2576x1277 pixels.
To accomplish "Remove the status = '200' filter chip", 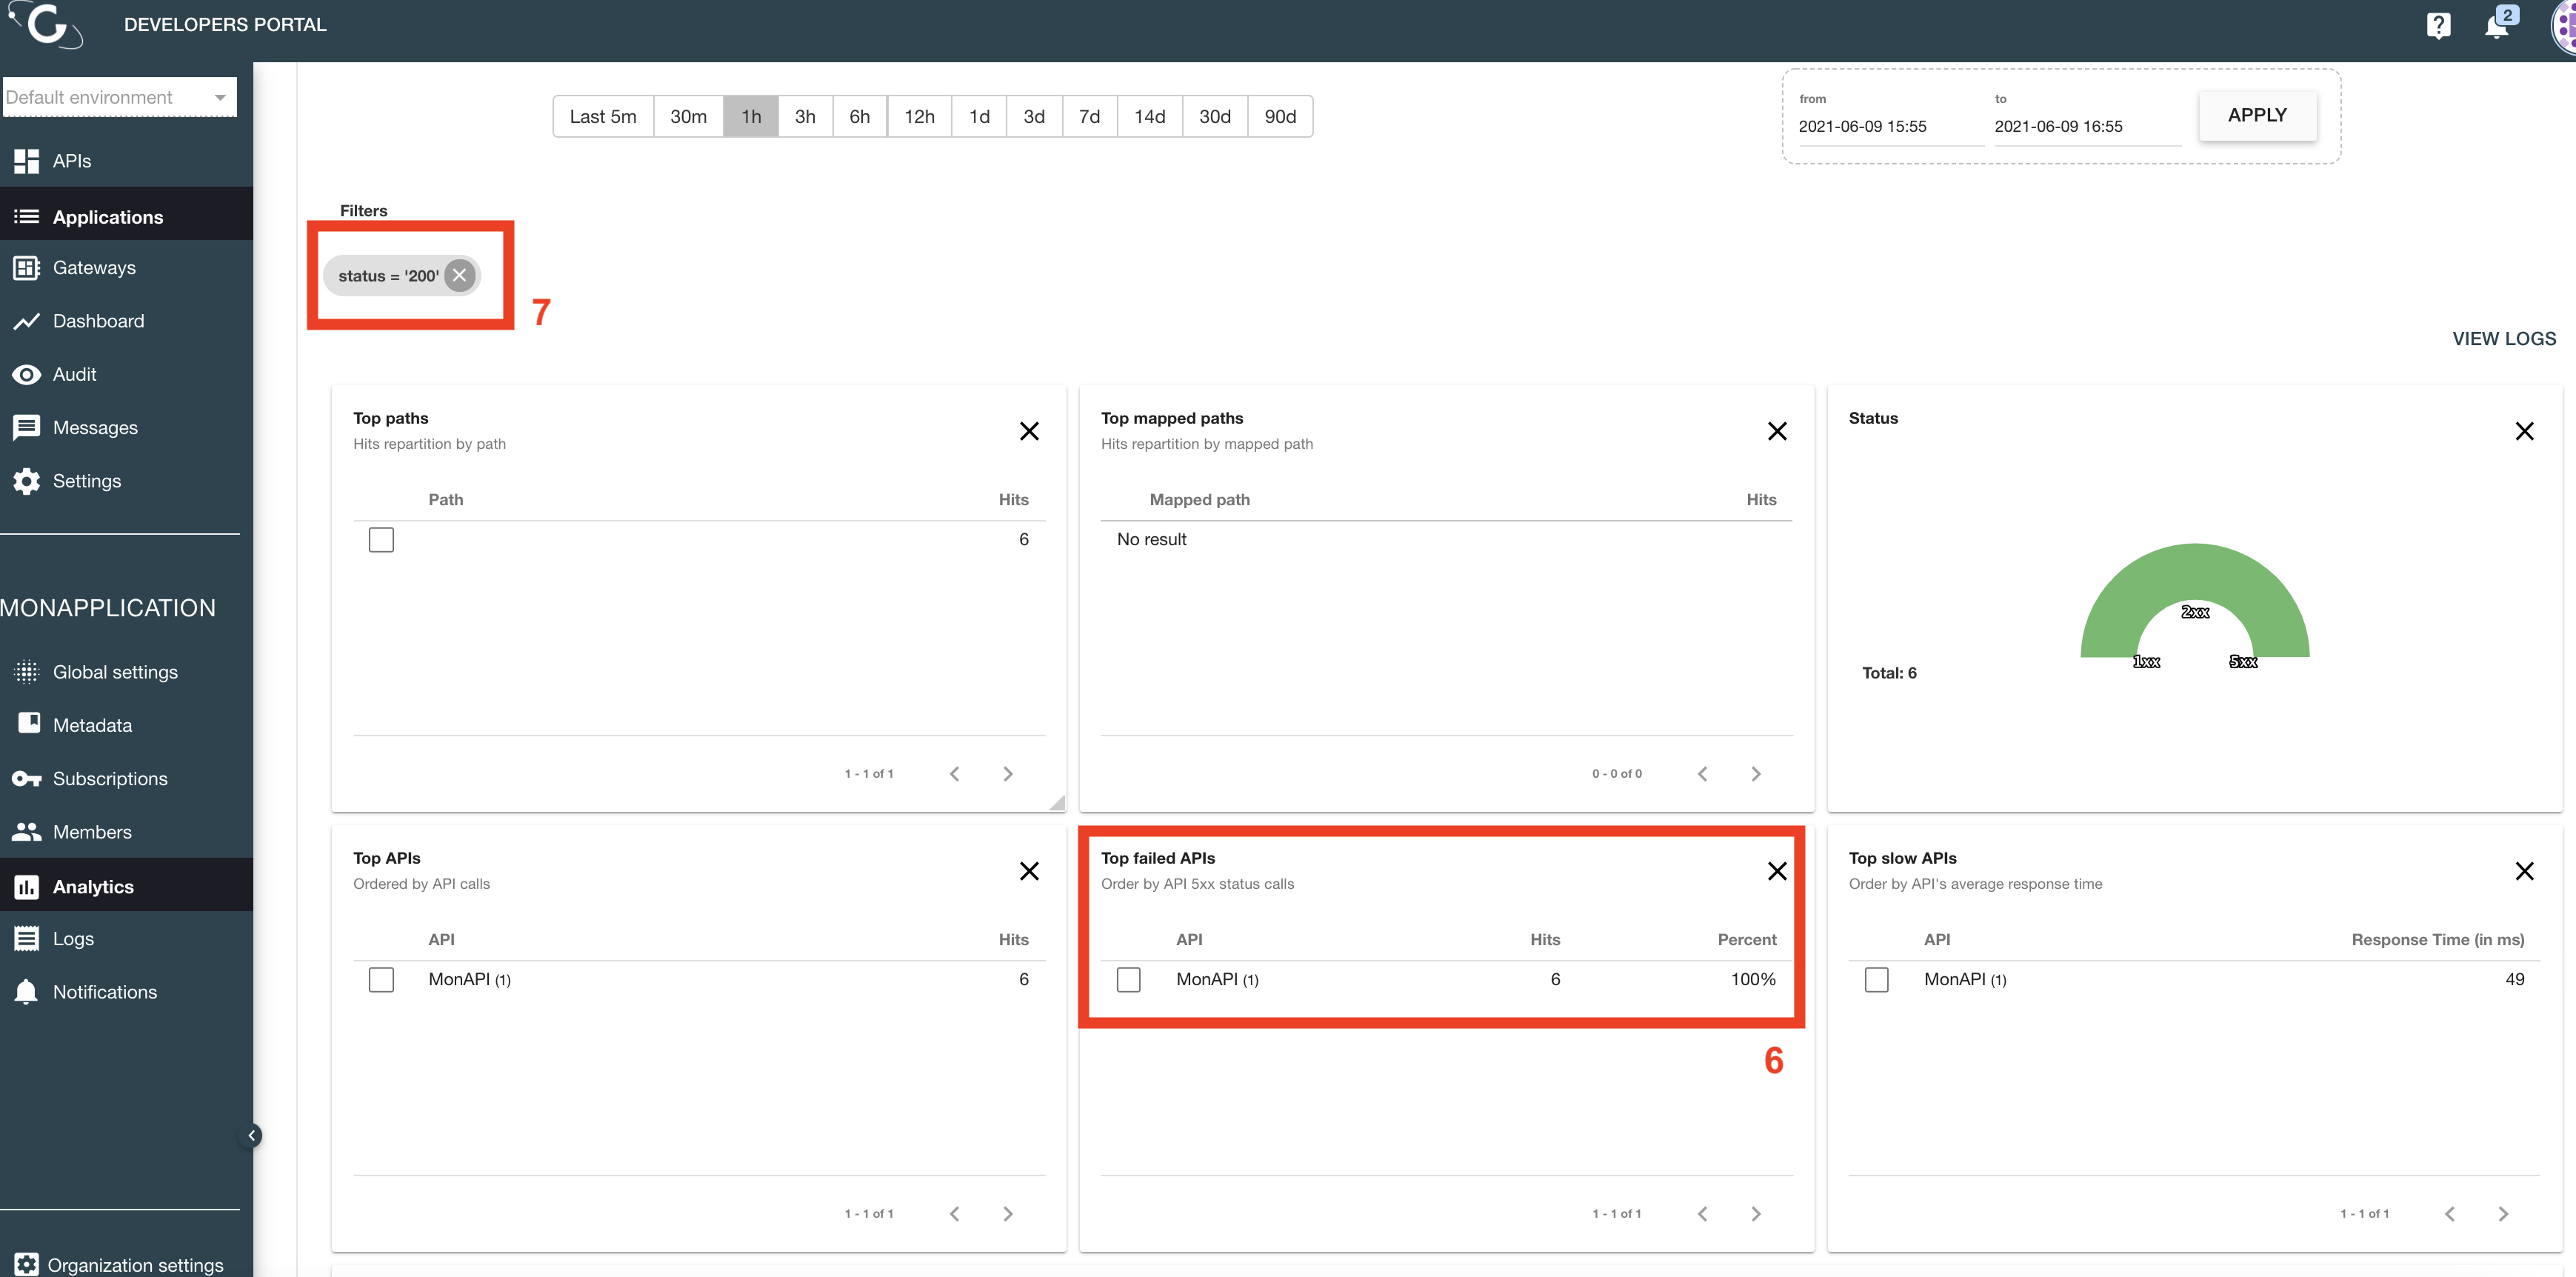I will pos(459,275).
